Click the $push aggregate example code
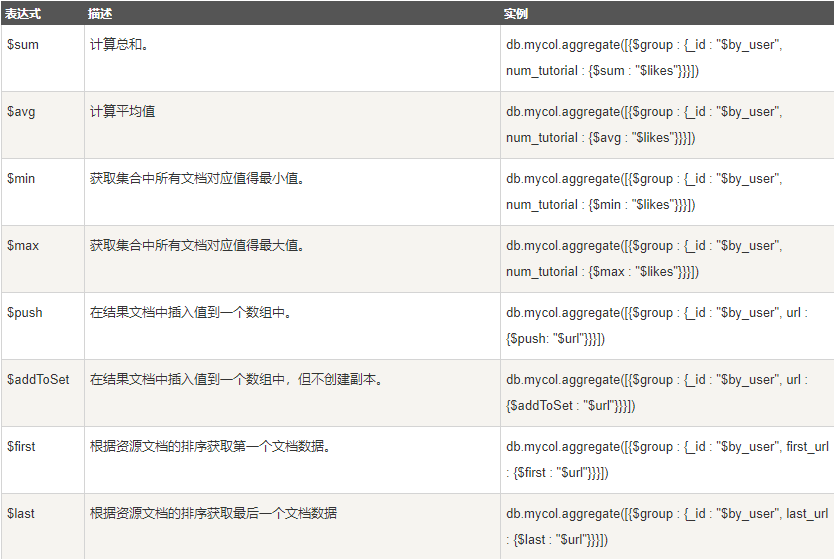The image size is (834, 559). (657, 326)
